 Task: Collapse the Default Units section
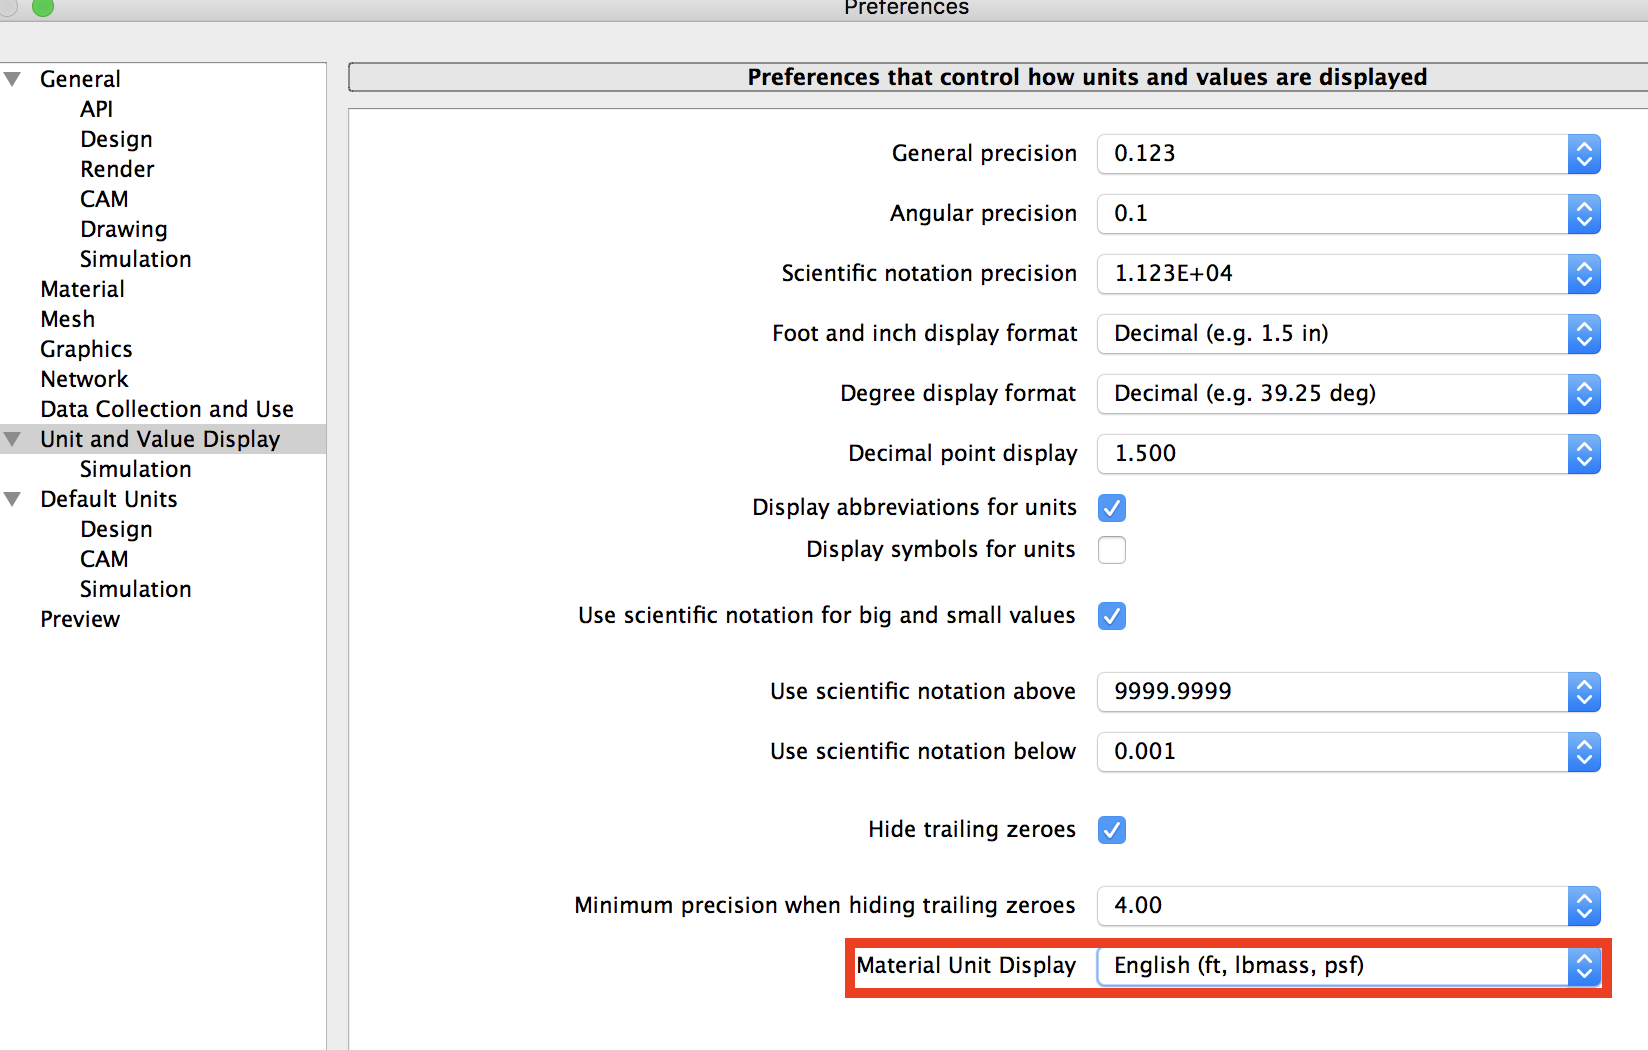click(x=13, y=499)
